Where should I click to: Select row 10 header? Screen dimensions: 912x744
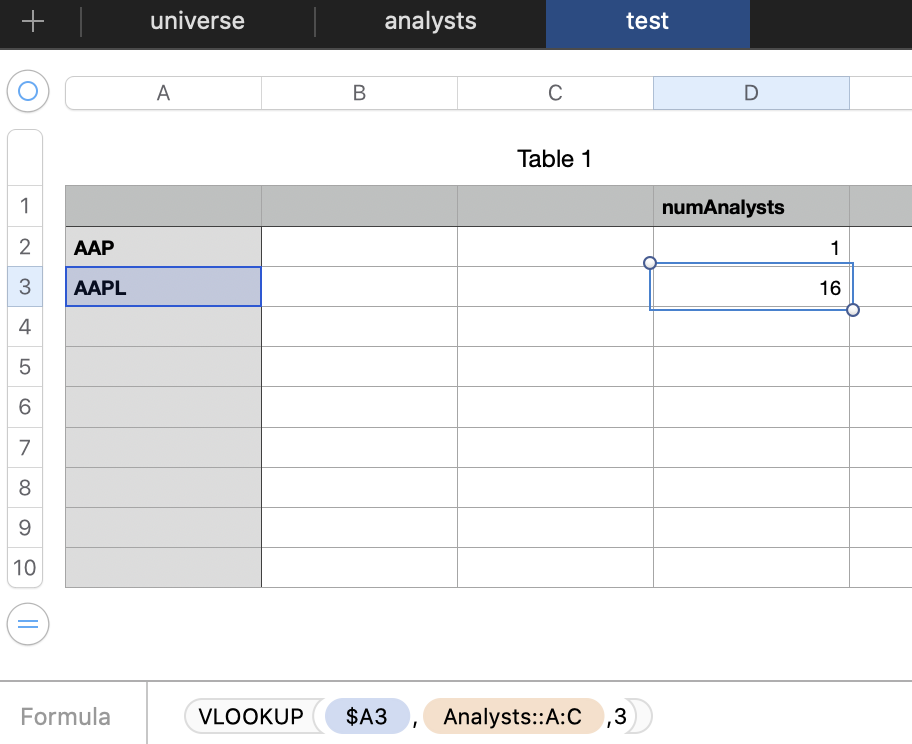25,568
